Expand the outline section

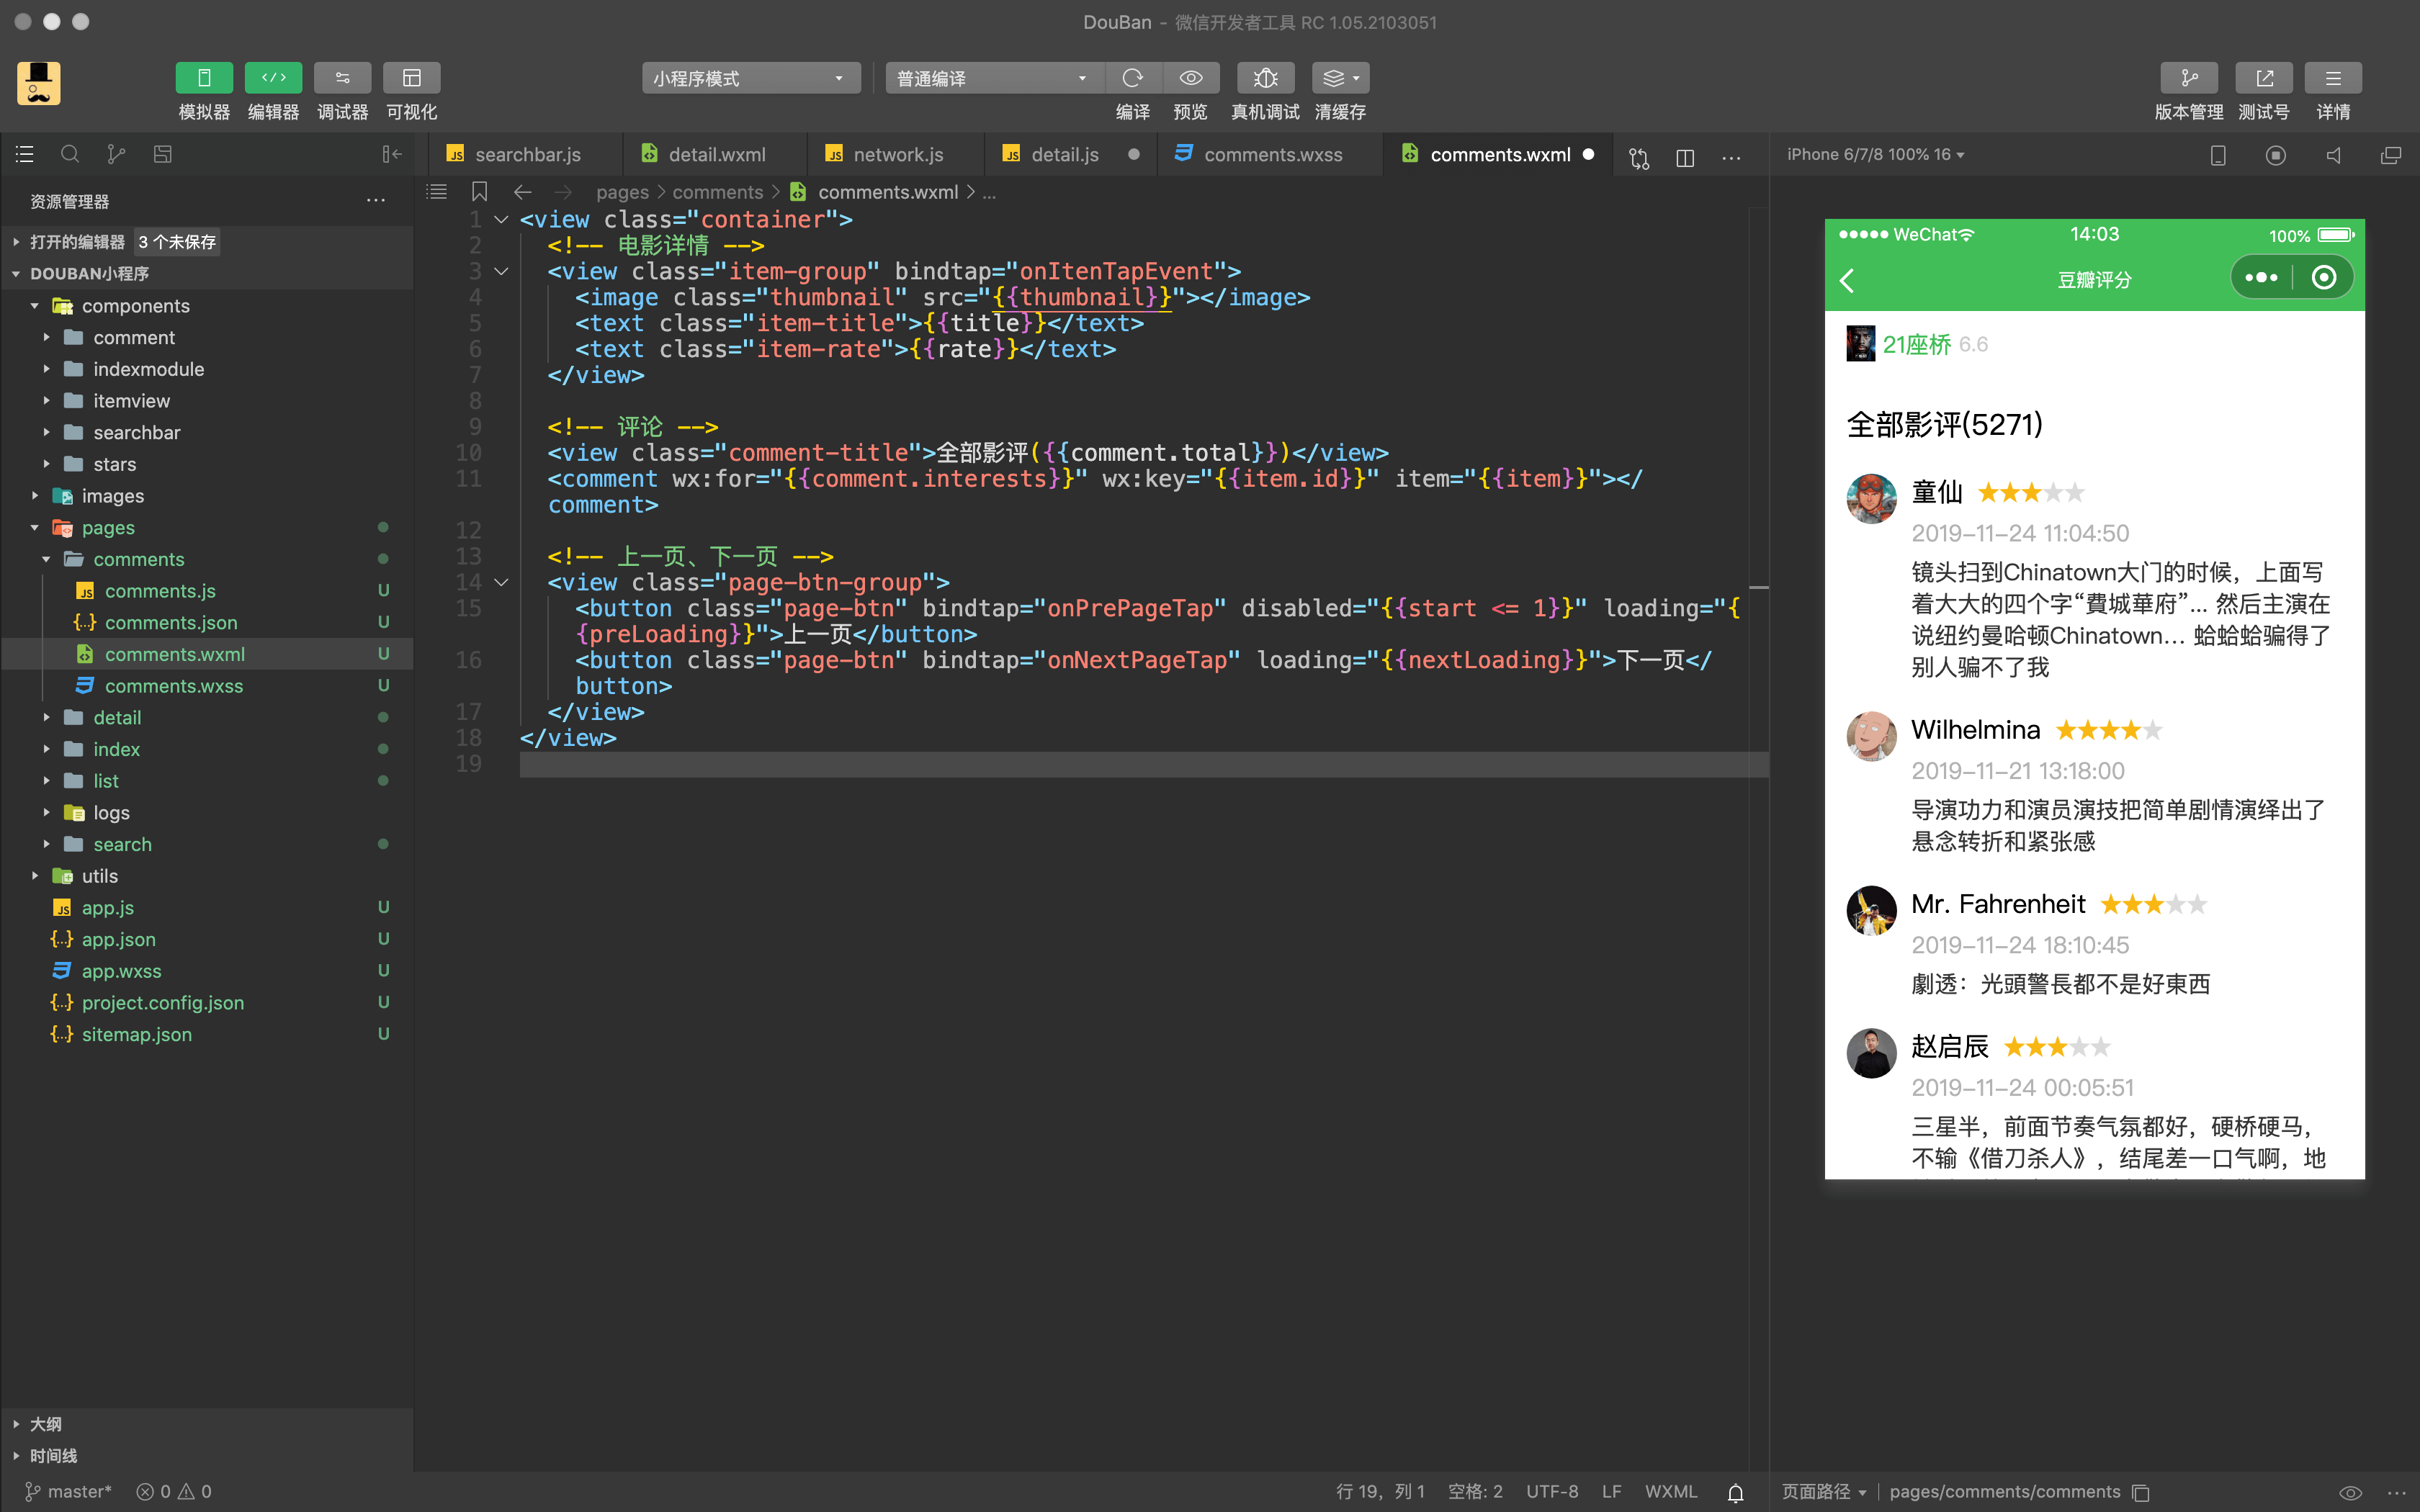pos(207,1424)
